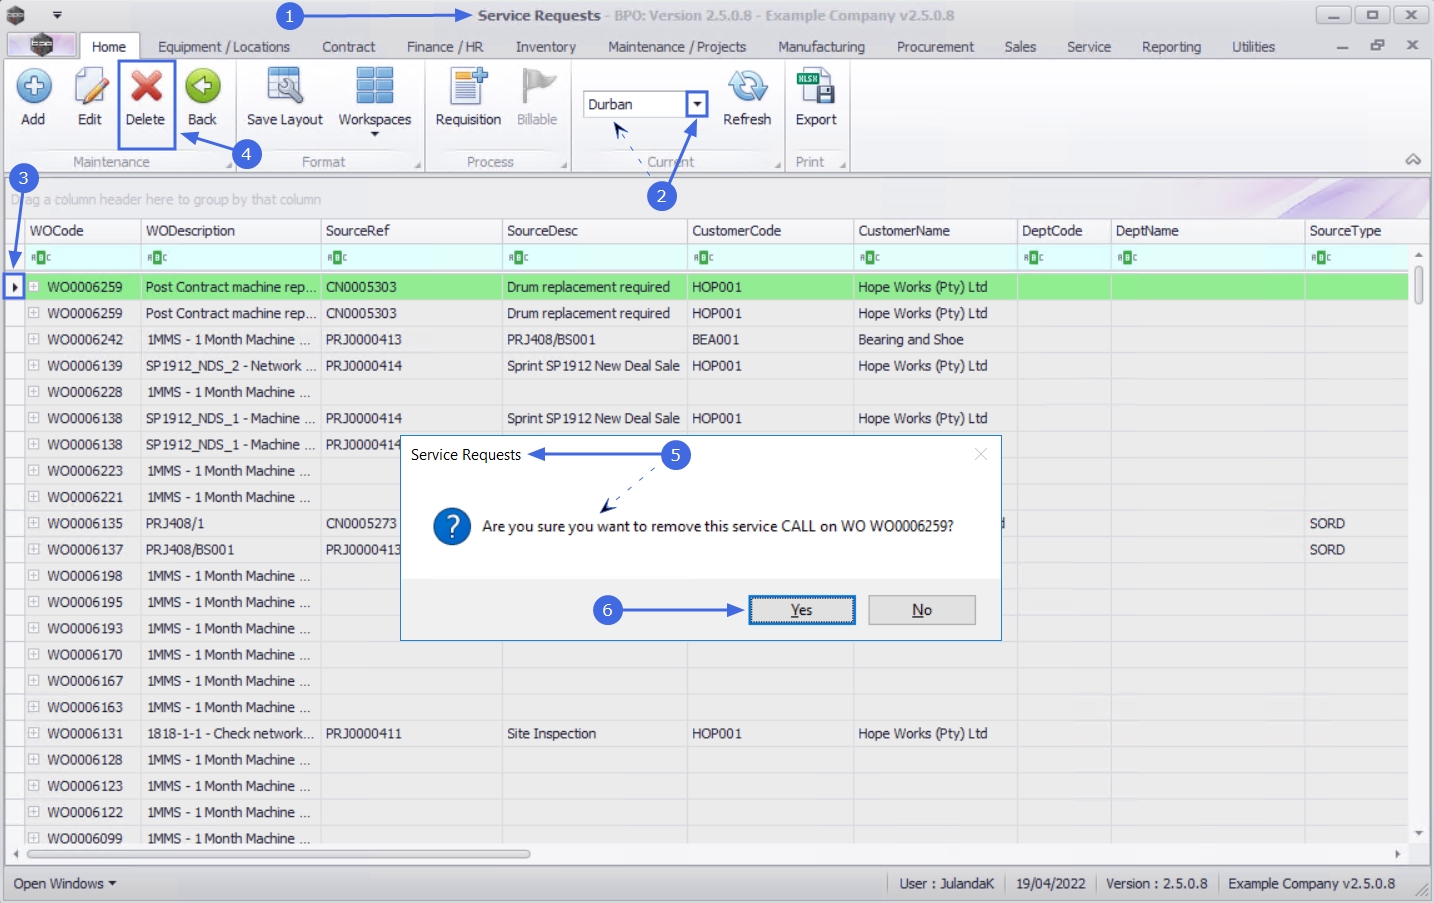Screen dimensions: 1434x903
Task: Click the filter icon under SourceRef
Action: tap(337, 258)
